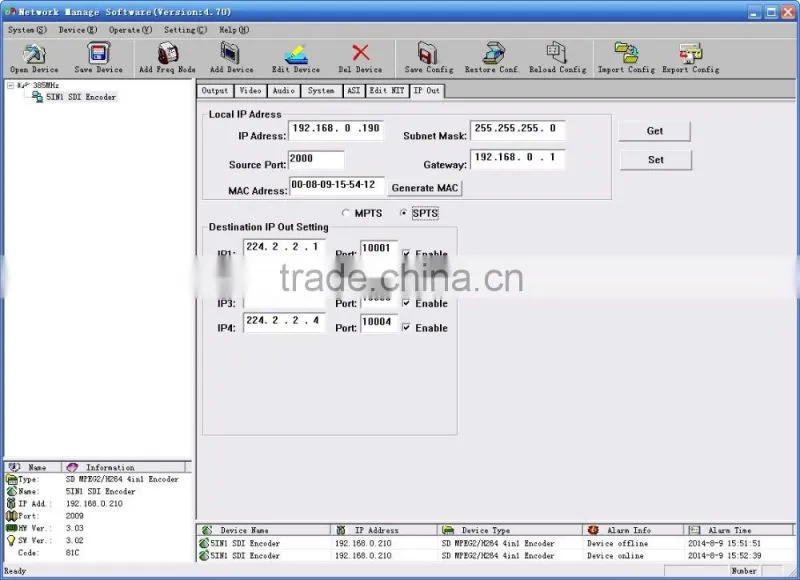Click the Import Config toolbar icon

(626, 53)
